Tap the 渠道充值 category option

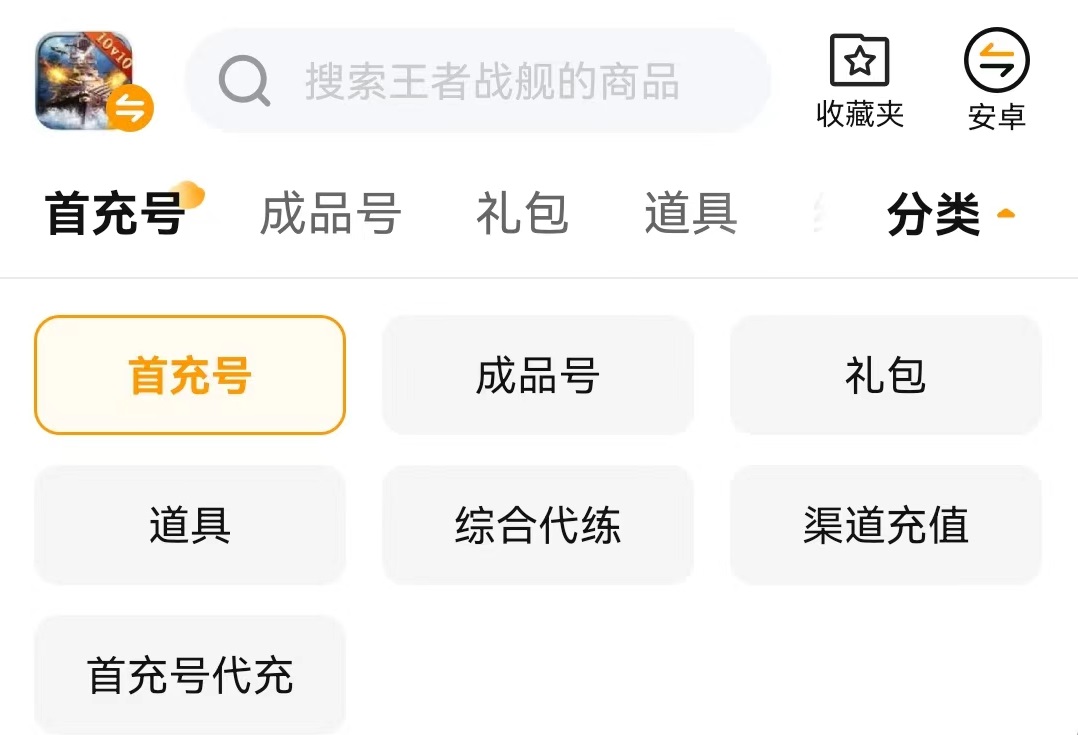[886, 525]
